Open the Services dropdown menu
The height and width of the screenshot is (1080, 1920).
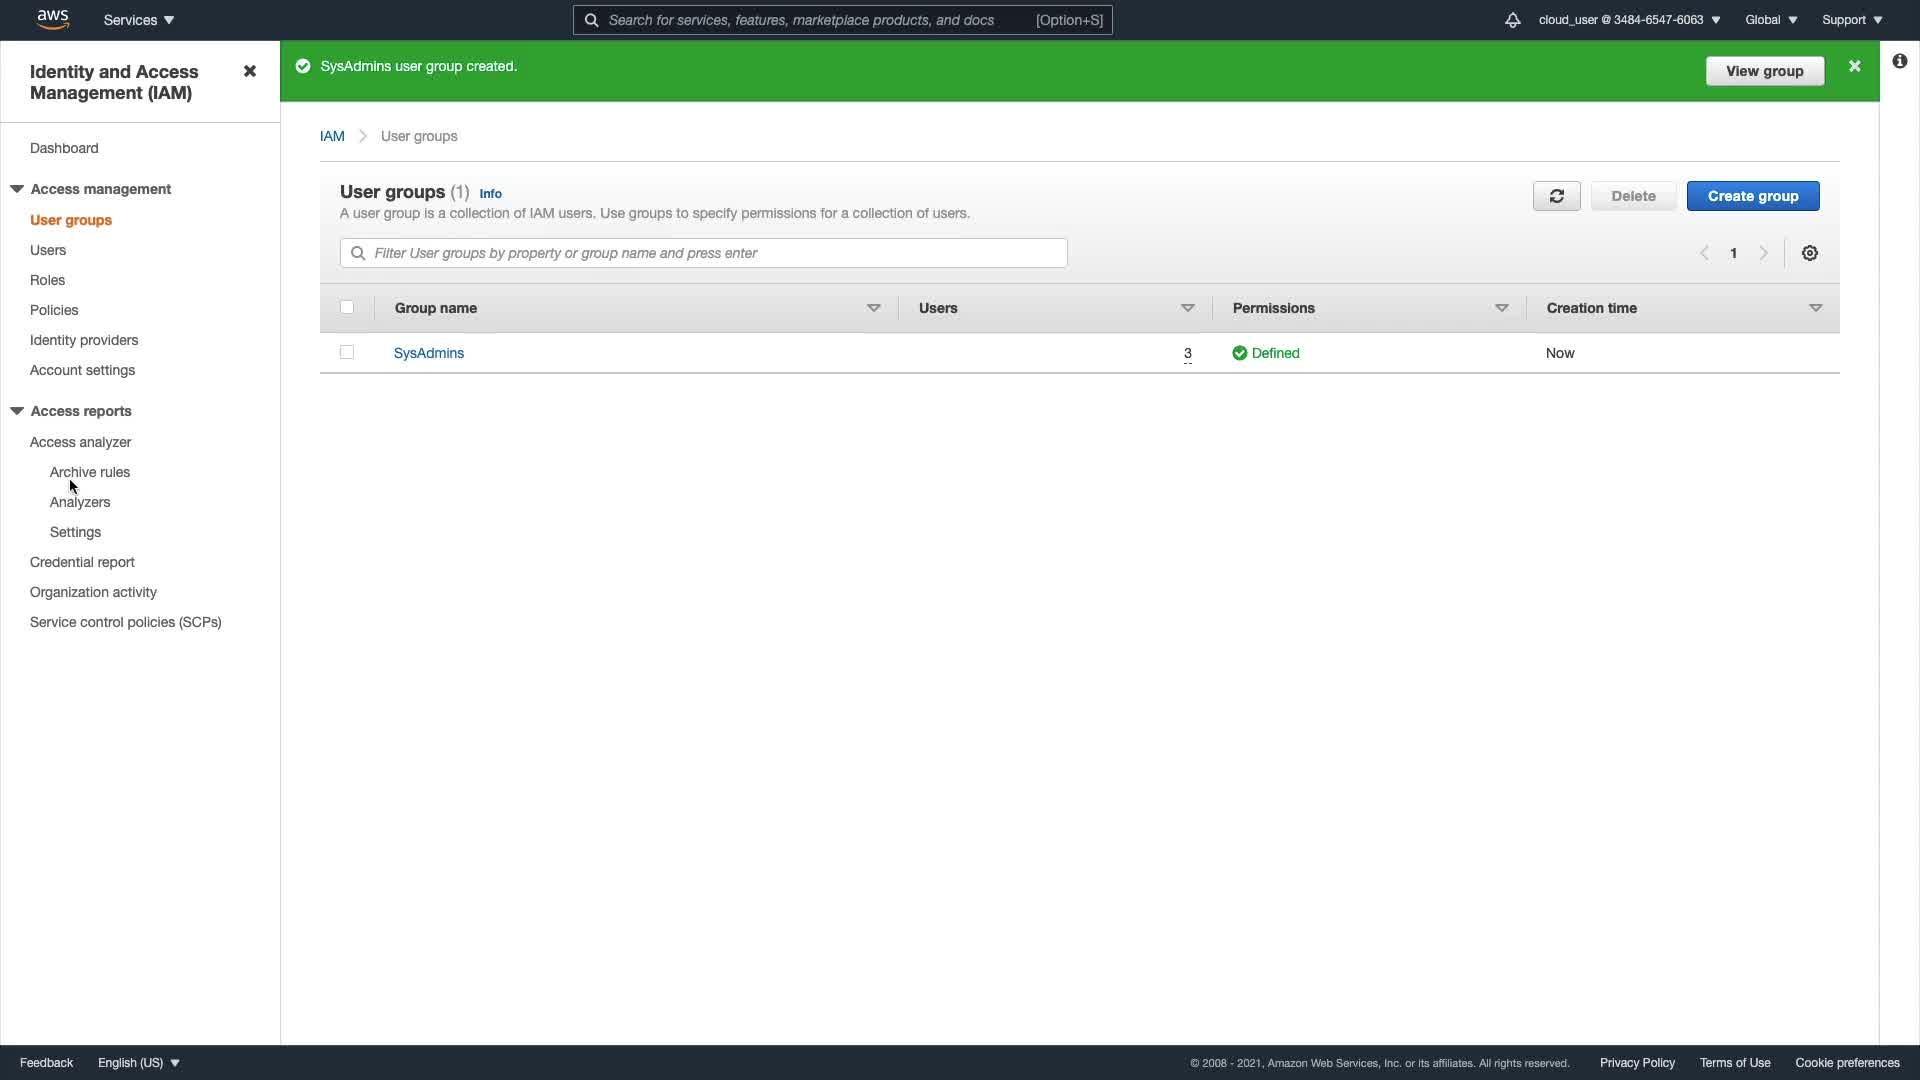pos(139,20)
